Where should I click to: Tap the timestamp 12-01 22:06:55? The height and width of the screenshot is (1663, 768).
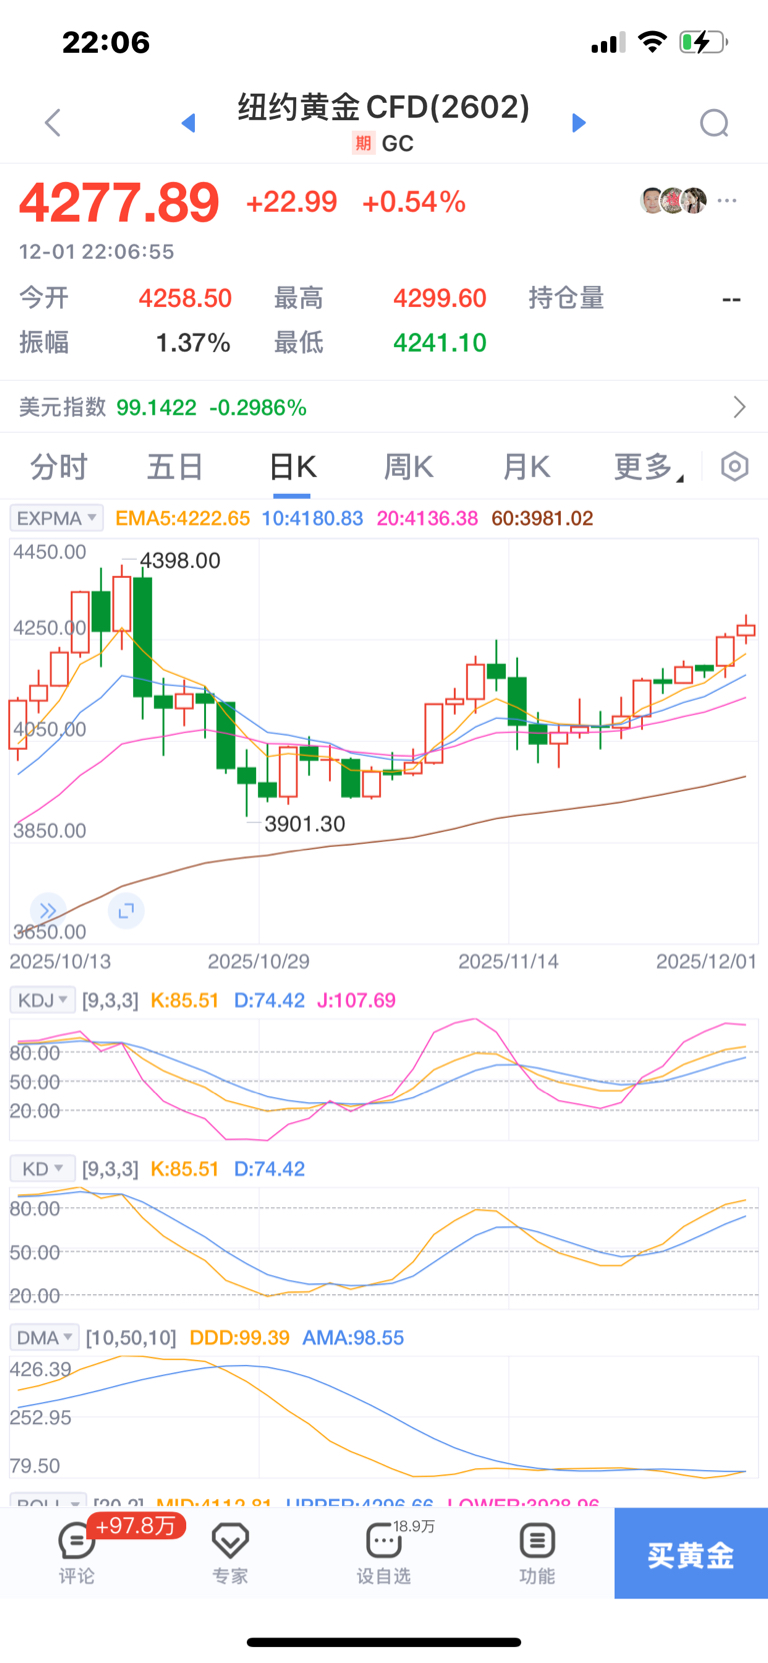pos(96,252)
